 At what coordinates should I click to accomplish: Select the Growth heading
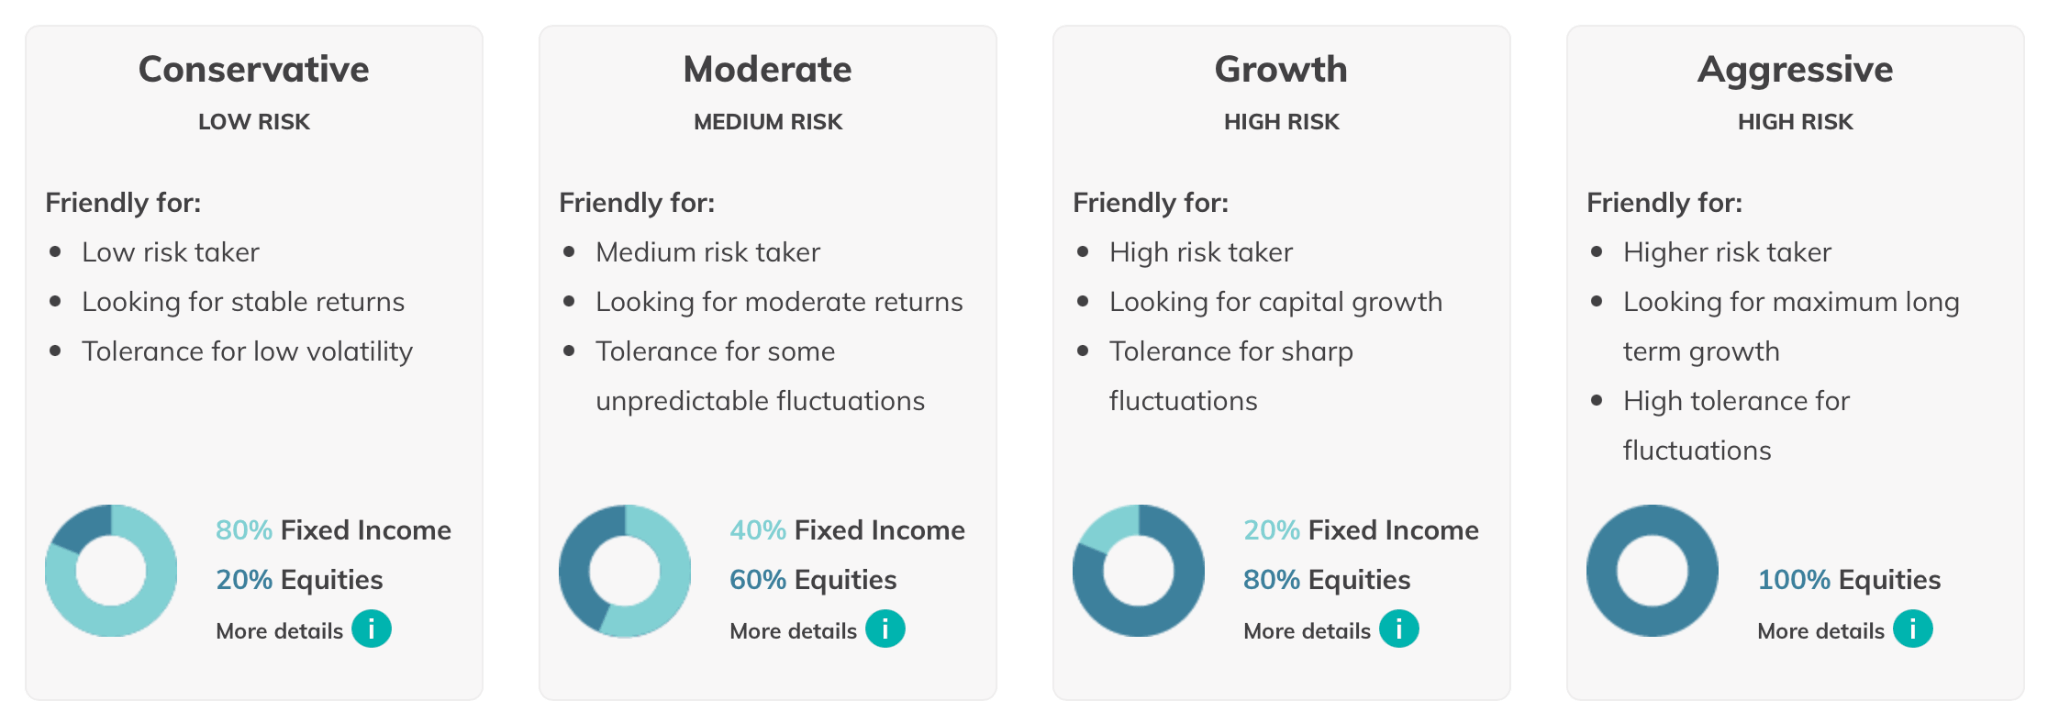click(1281, 69)
